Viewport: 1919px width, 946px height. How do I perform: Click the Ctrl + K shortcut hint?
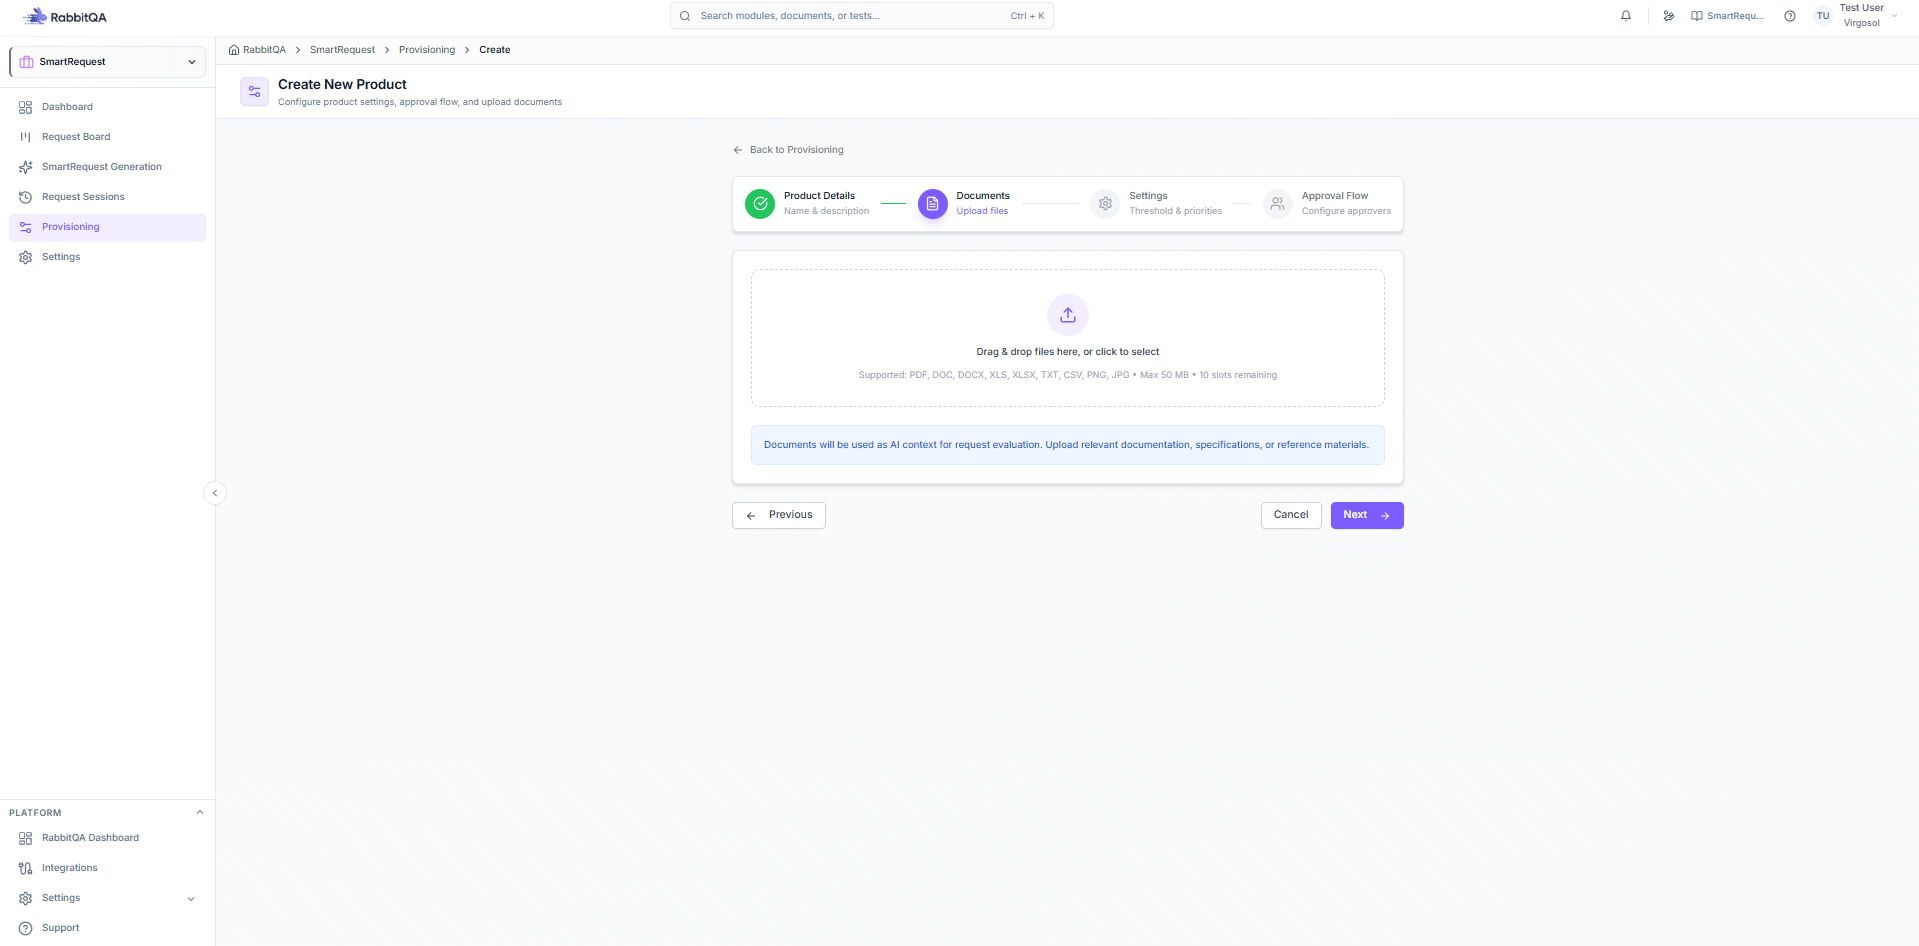[1027, 16]
